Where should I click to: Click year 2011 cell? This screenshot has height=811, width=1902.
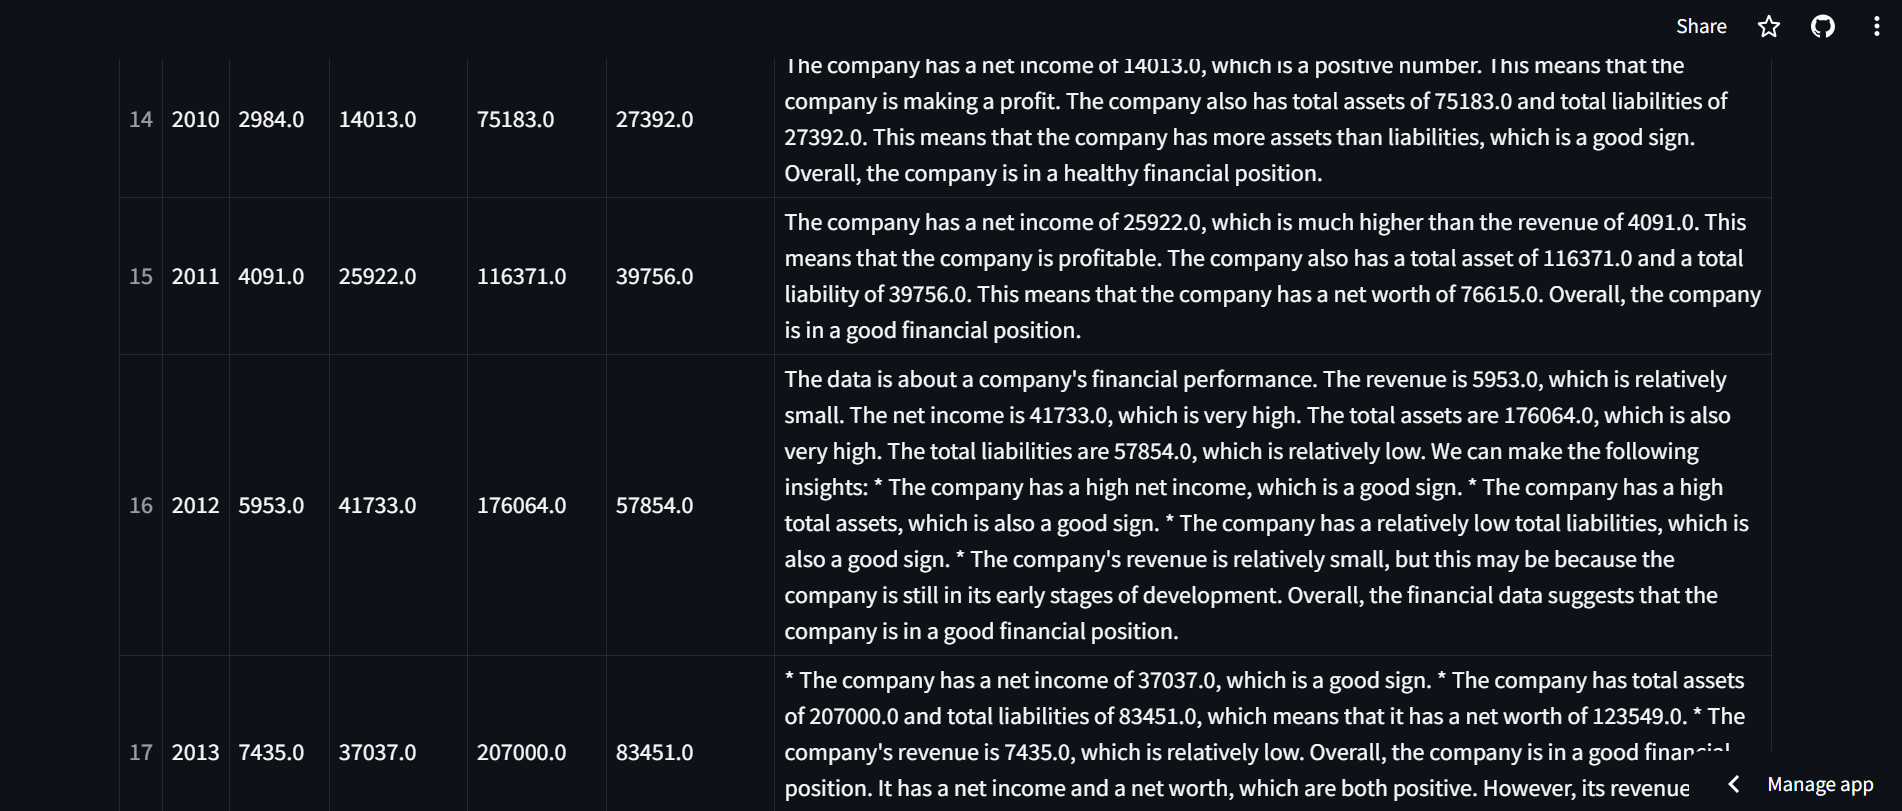point(195,276)
